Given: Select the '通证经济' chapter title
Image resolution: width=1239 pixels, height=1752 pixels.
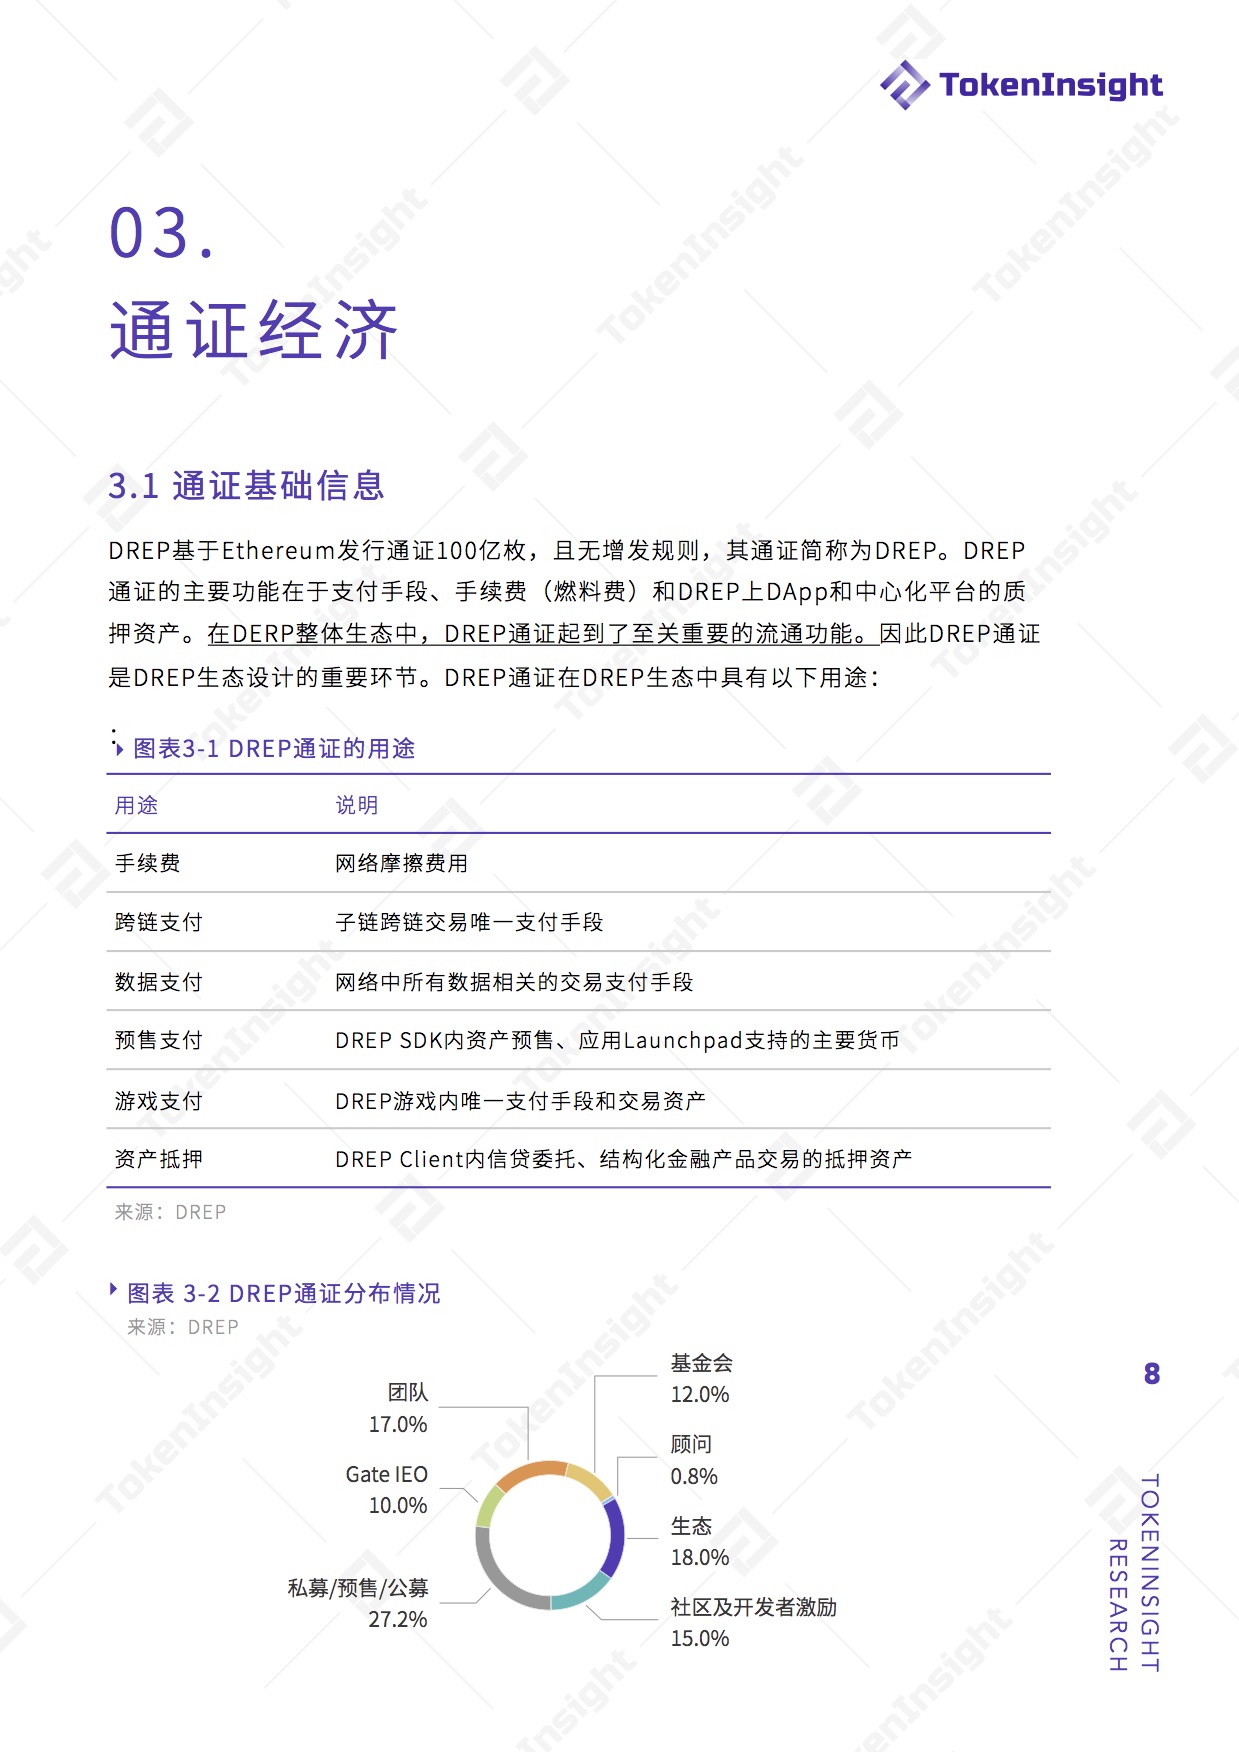Looking at the screenshot, I should [x=254, y=330].
